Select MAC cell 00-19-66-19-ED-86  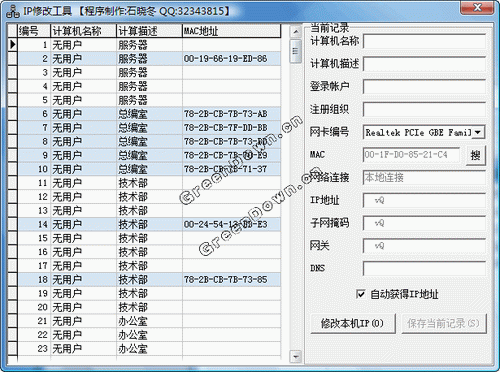[231, 59]
